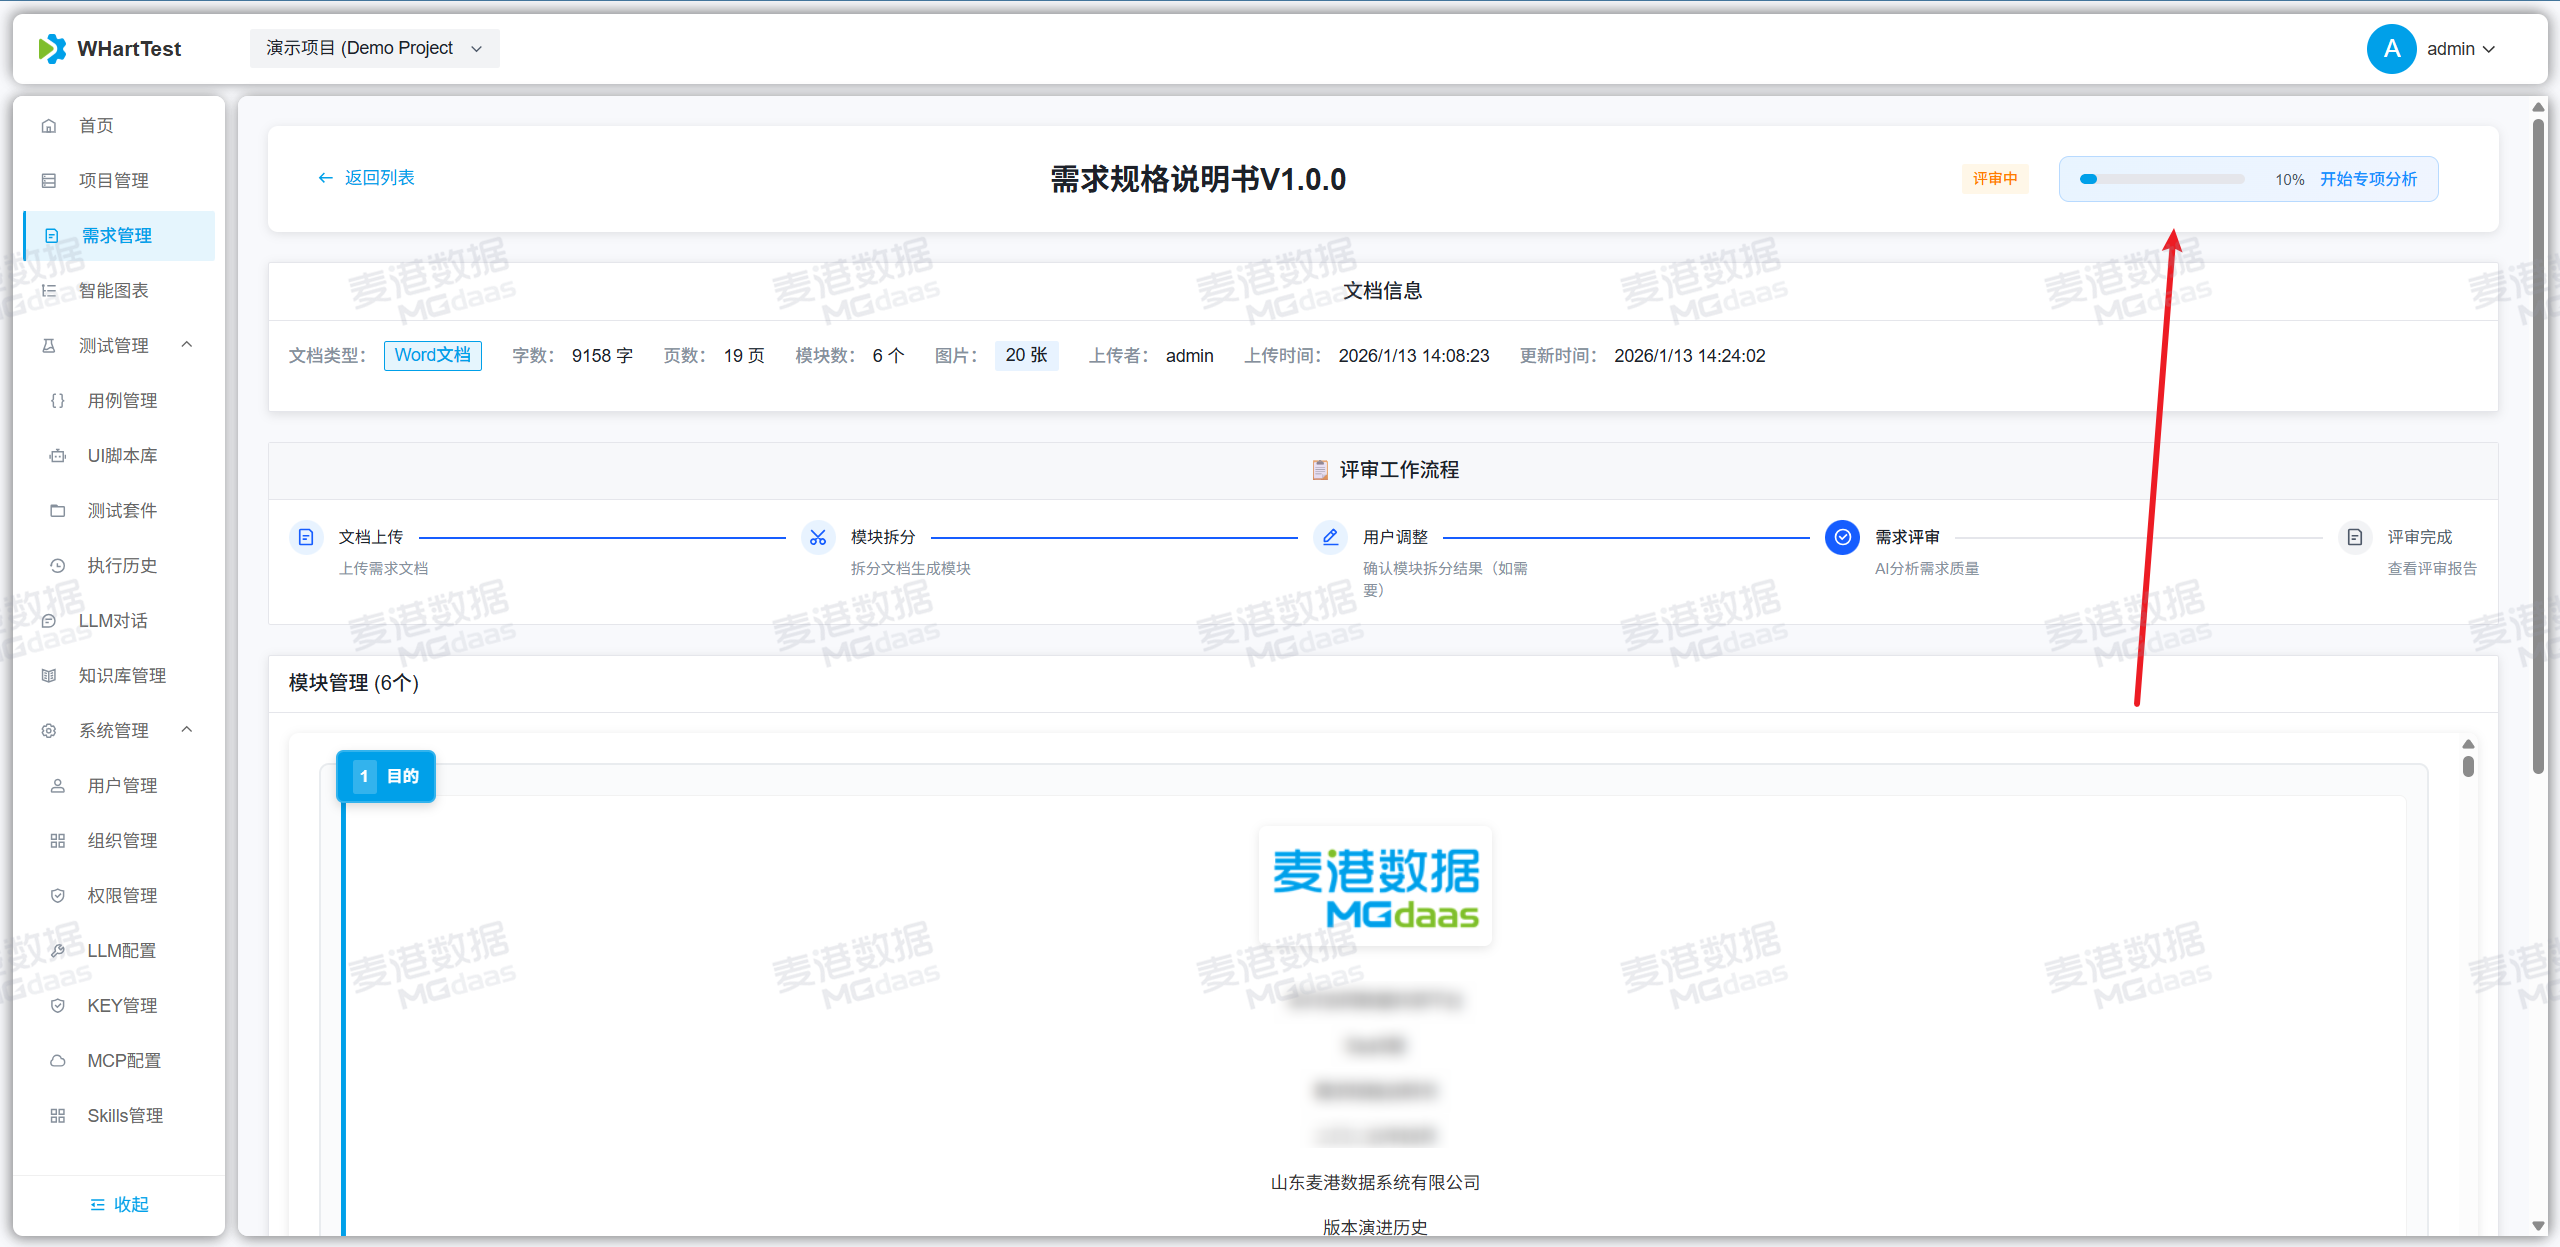Viewport: 2560px width, 1247px height.
Task: Click the LLM配置 wrench icon in sidebar
Action: click(x=58, y=951)
